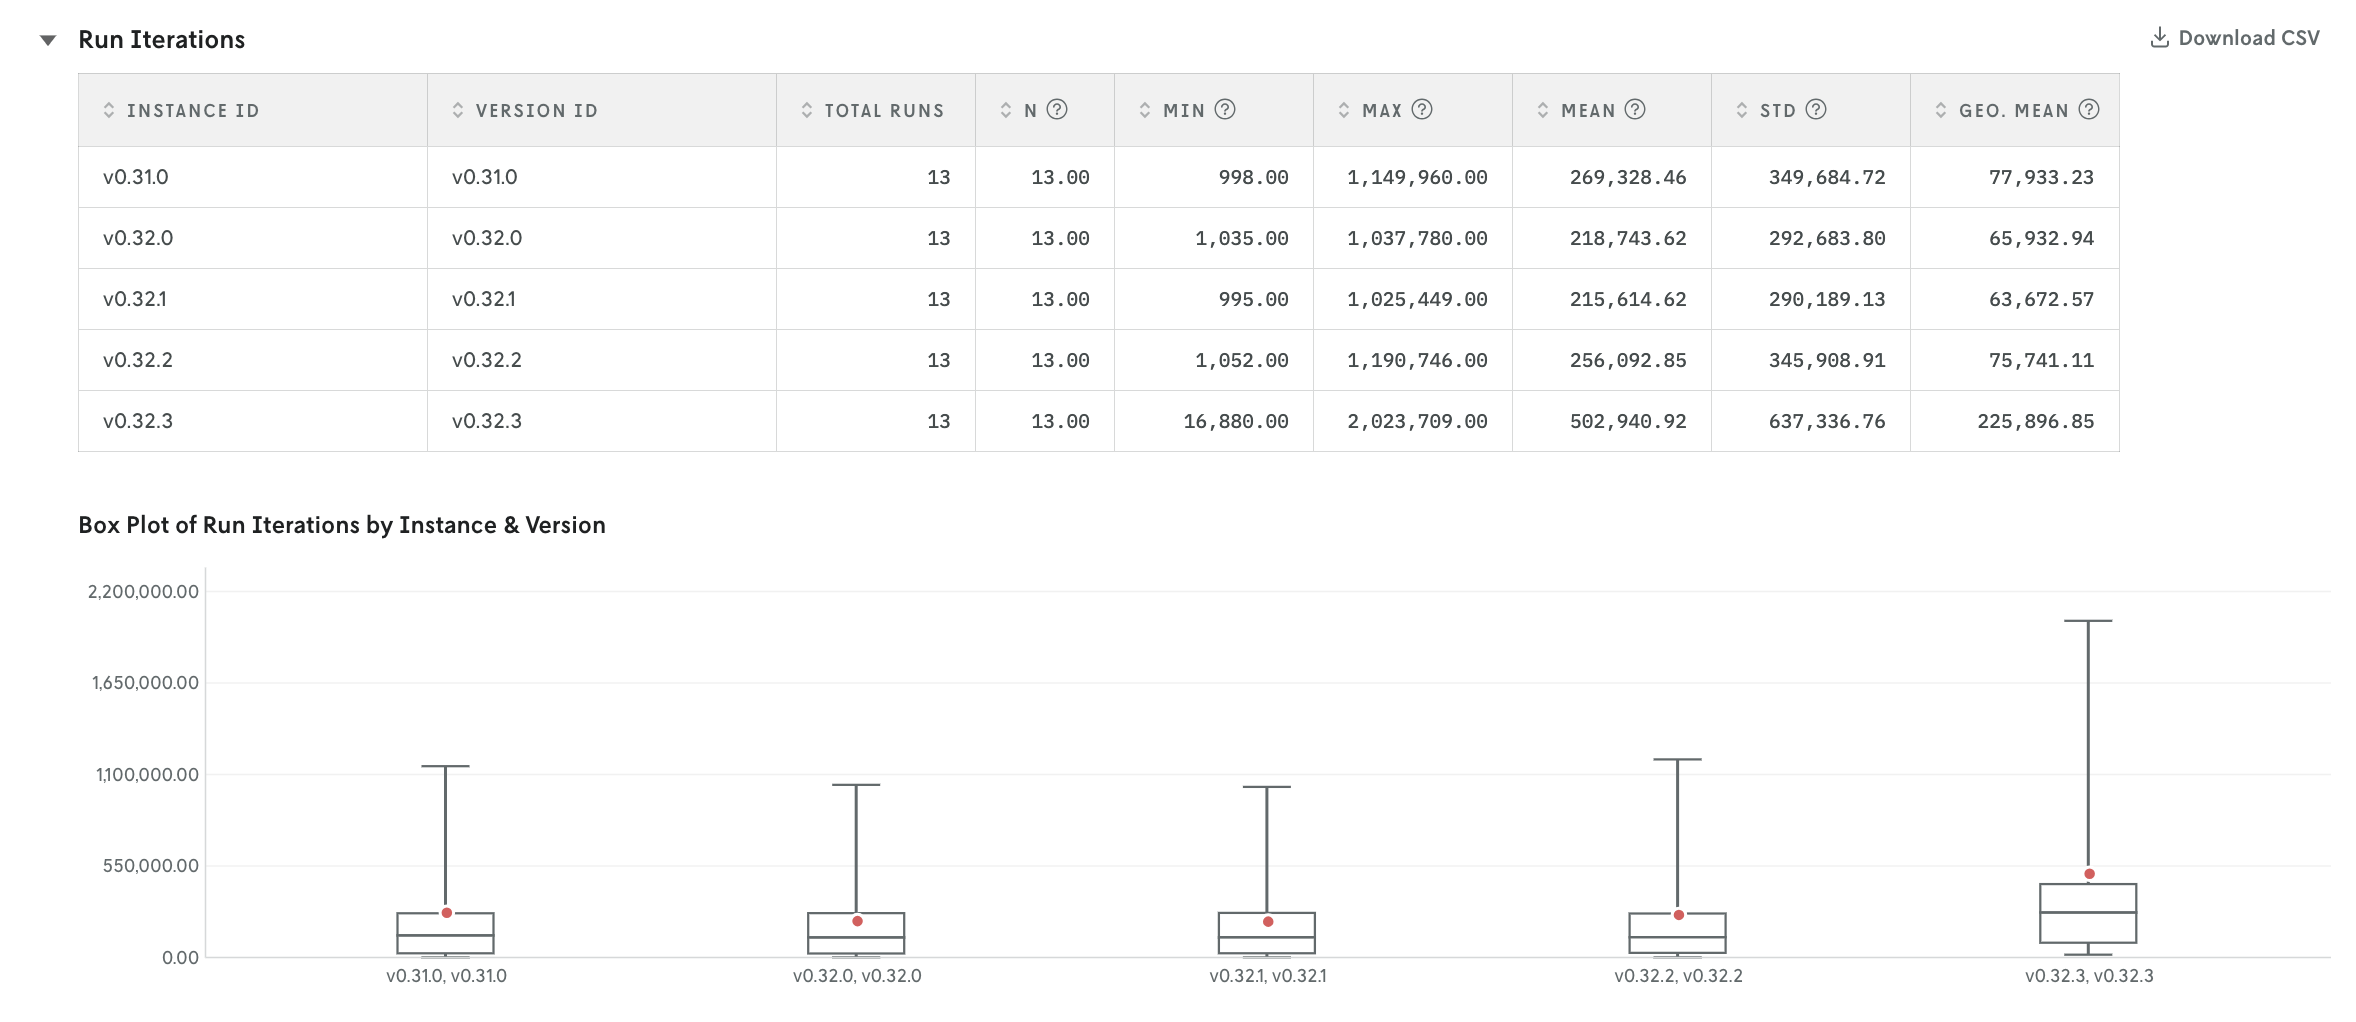Click Mean value 269,328.46
Viewport: 2356px width, 1022px height.
(1628, 177)
